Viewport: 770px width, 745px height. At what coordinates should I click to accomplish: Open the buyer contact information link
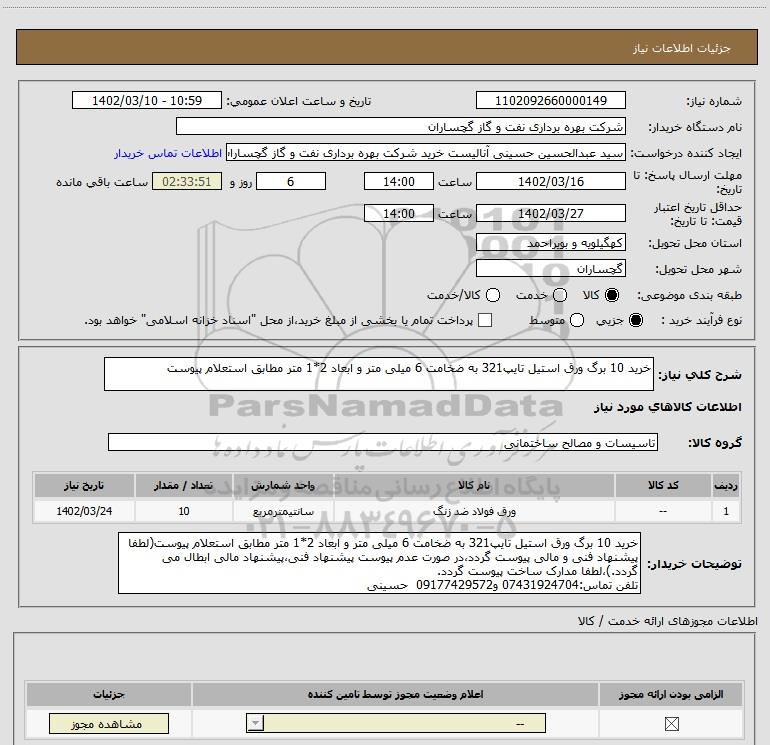click(x=168, y=153)
